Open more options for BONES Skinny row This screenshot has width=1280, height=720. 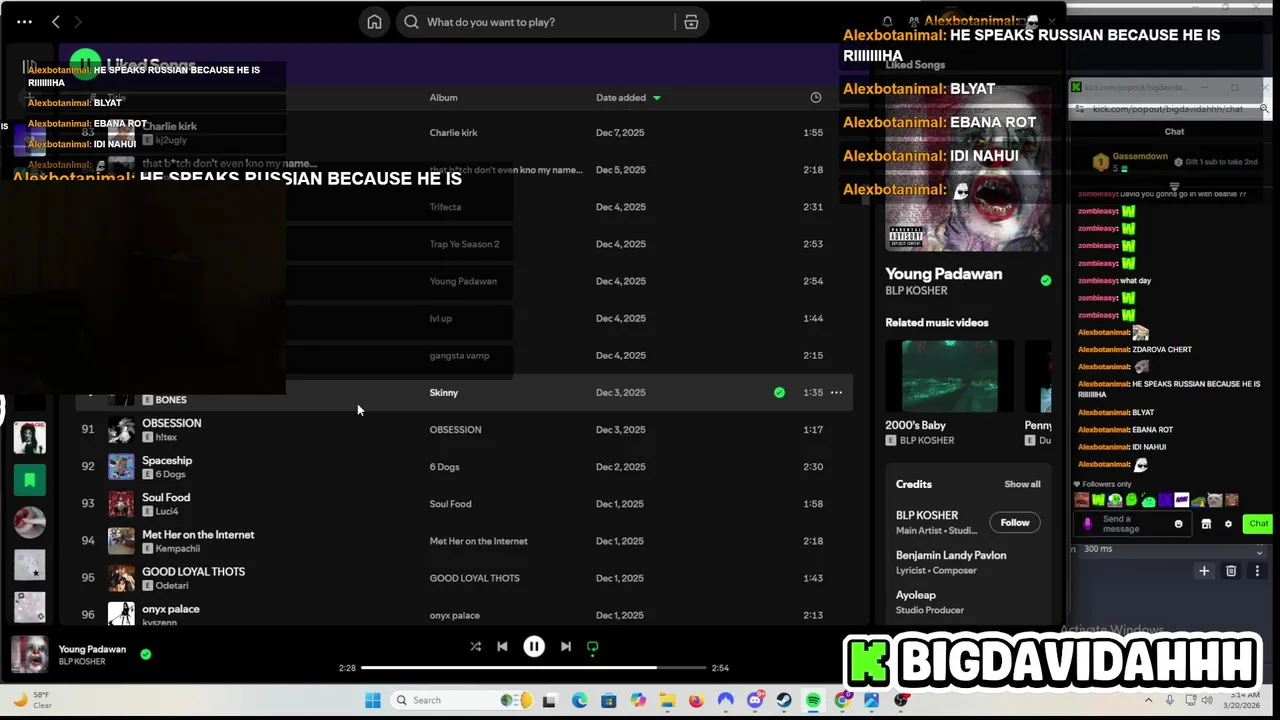(836, 393)
